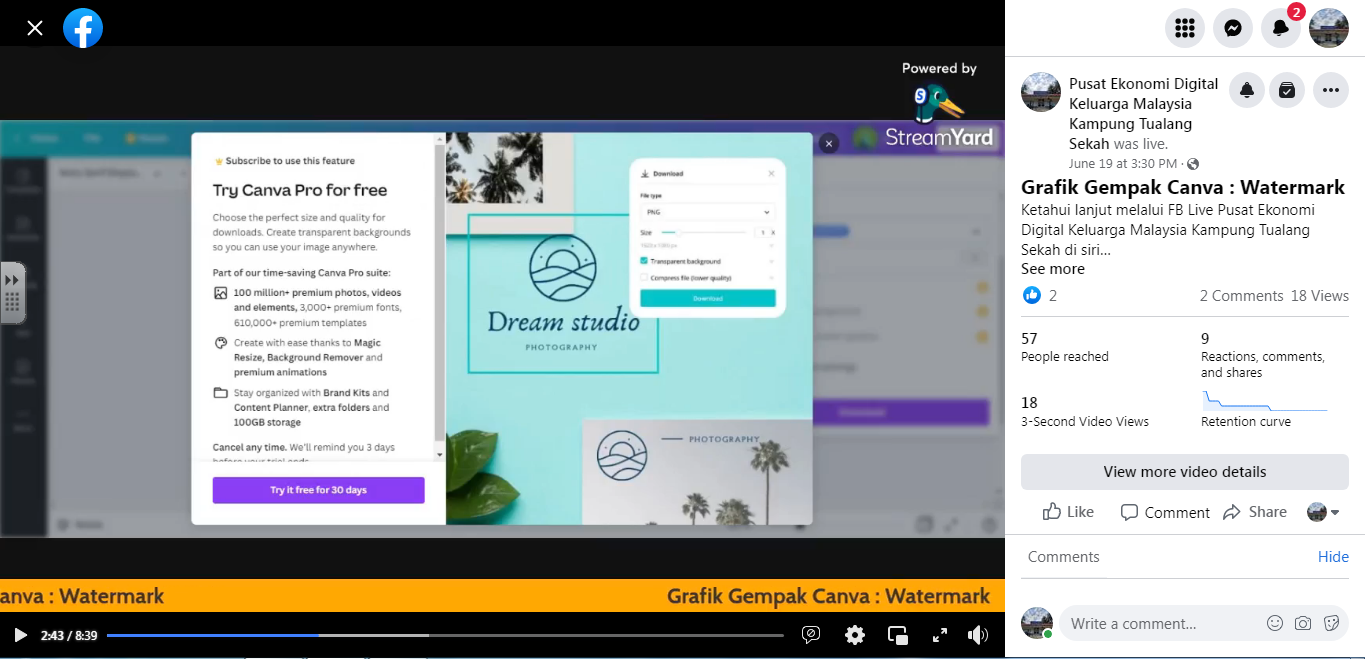The height and width of the screenshot is (659, 1365).
Task: Open the PNG file type dropdown
Action: click(x=708, y=212)
